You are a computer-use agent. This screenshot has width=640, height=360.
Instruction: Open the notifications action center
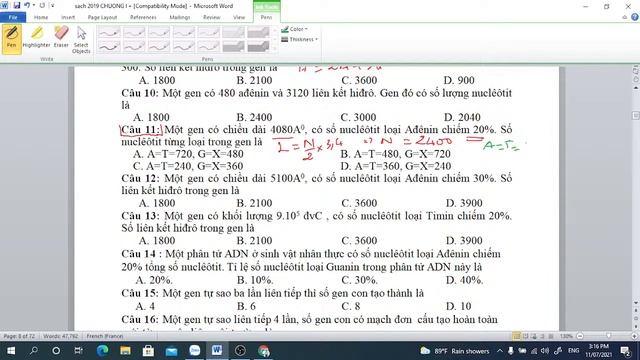(x=625, y=351)
